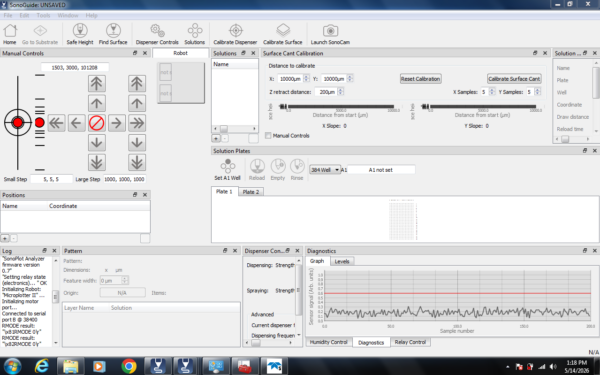
Task: Open the 384 Well plate dropdown
Action: (324, 170)
